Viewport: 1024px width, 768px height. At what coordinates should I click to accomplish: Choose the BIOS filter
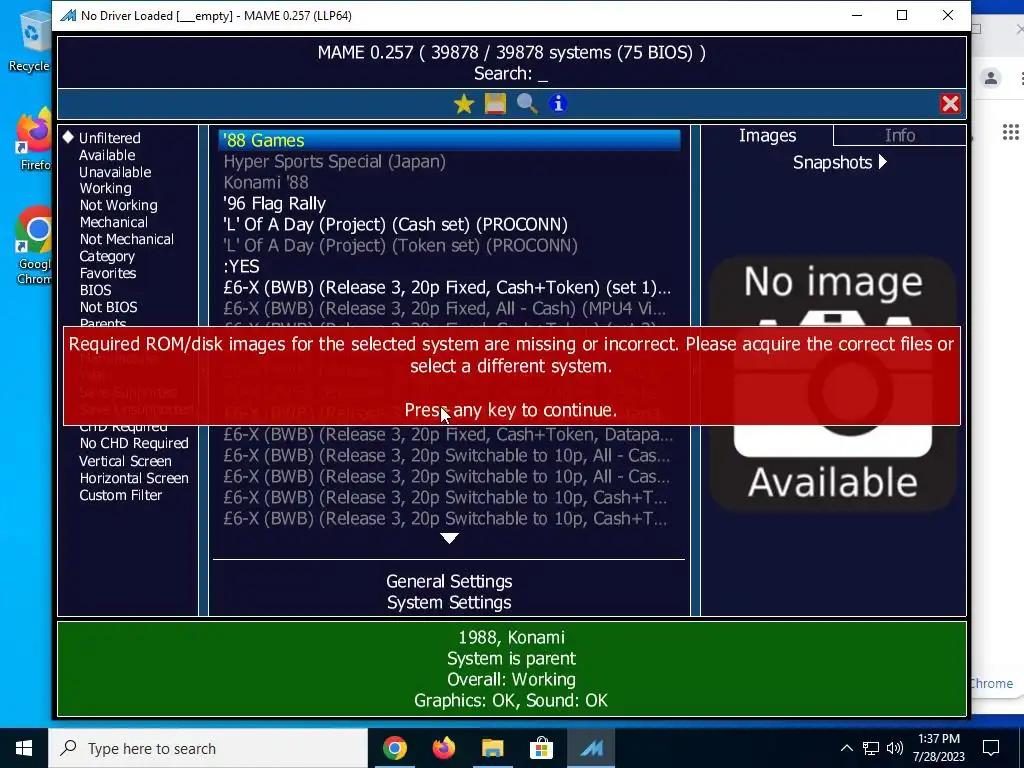[x=95, y=290]
